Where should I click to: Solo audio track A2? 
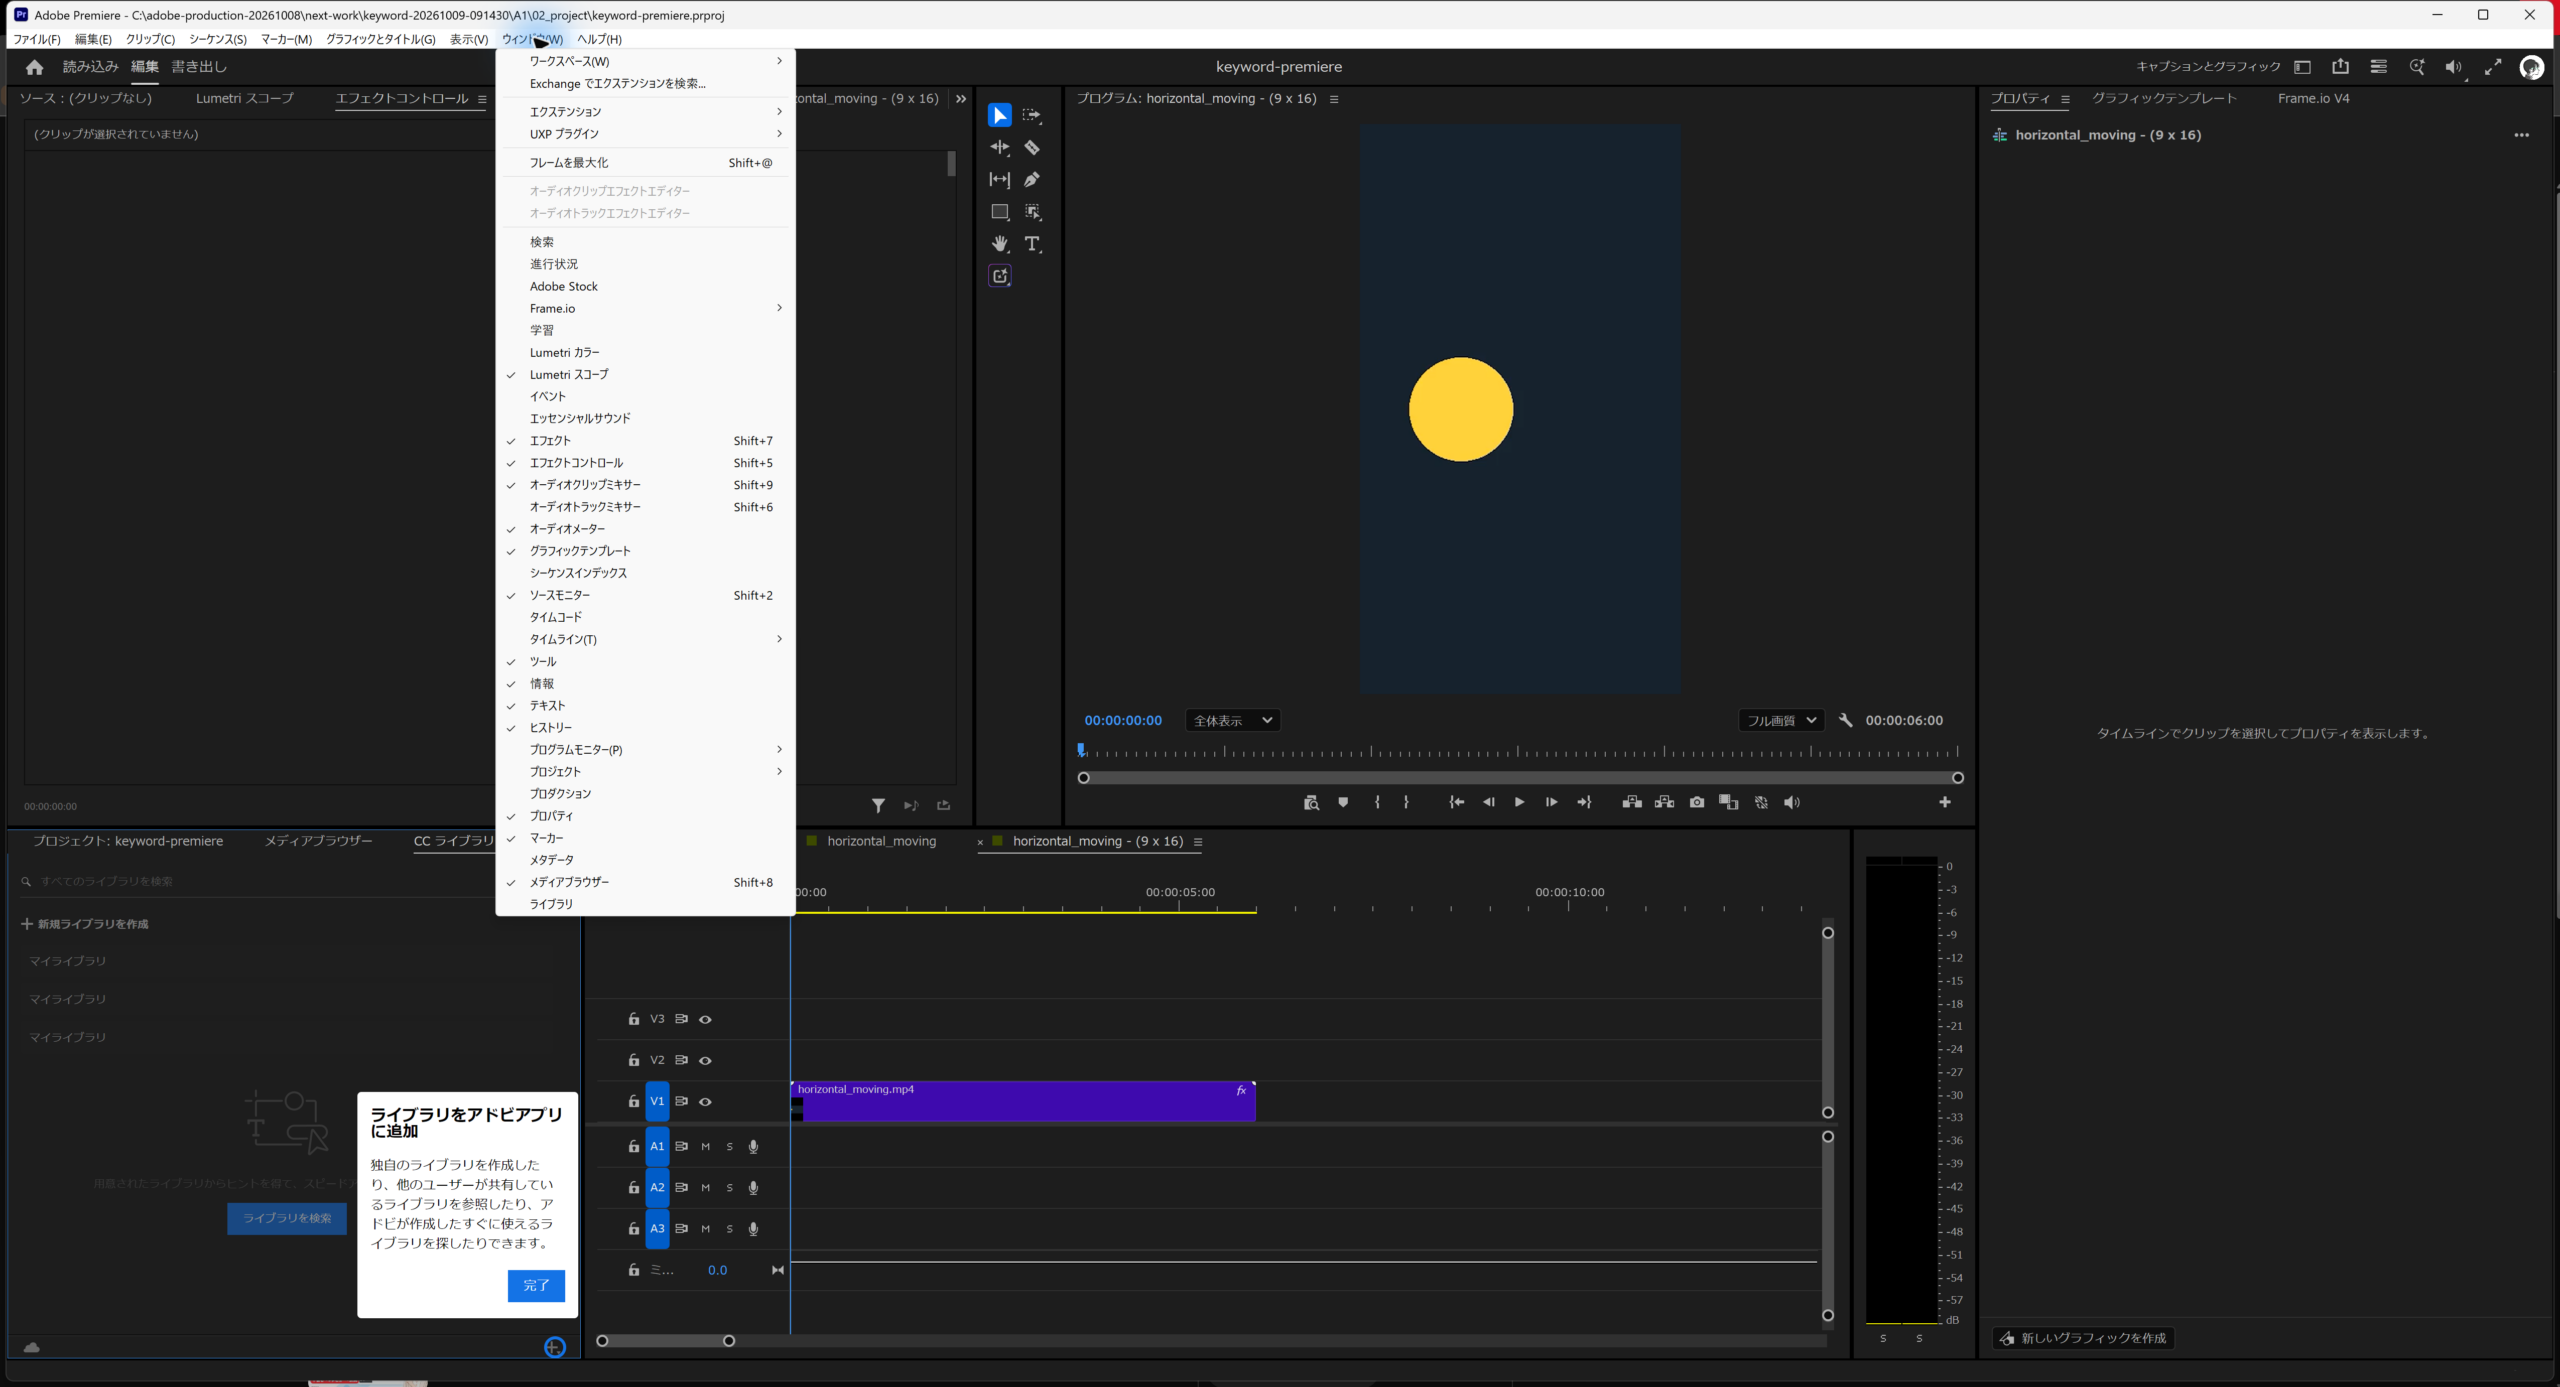[729, 1188]
